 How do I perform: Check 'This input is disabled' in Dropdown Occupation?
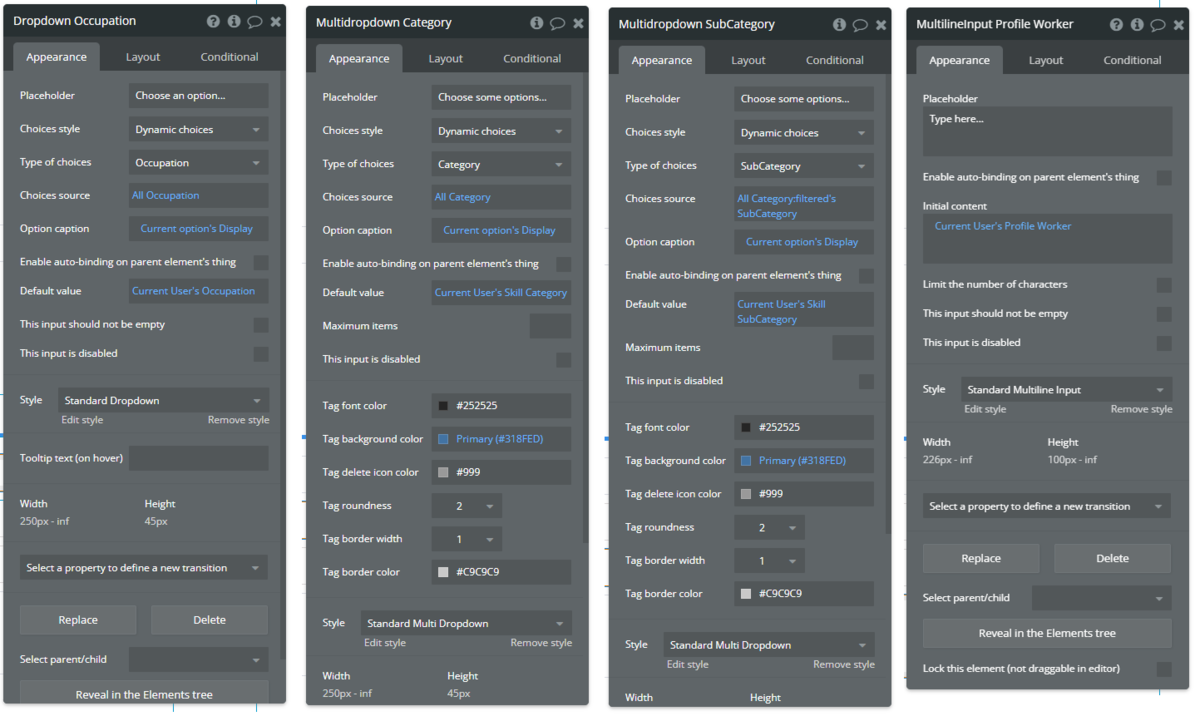point(261,354)
